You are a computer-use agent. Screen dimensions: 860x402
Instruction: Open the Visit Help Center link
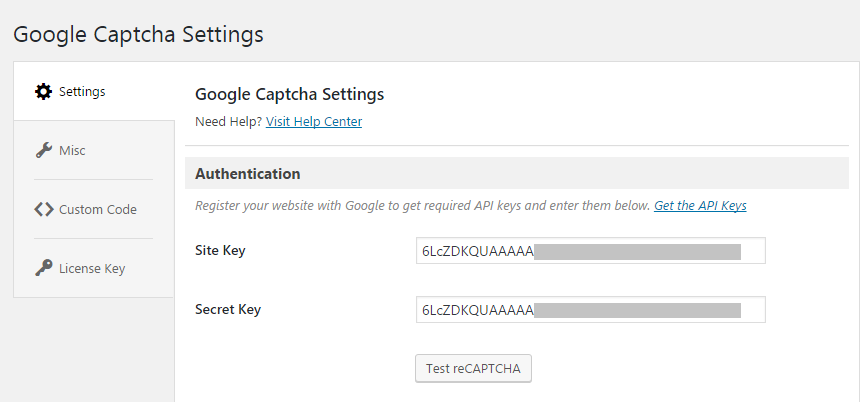314,122
